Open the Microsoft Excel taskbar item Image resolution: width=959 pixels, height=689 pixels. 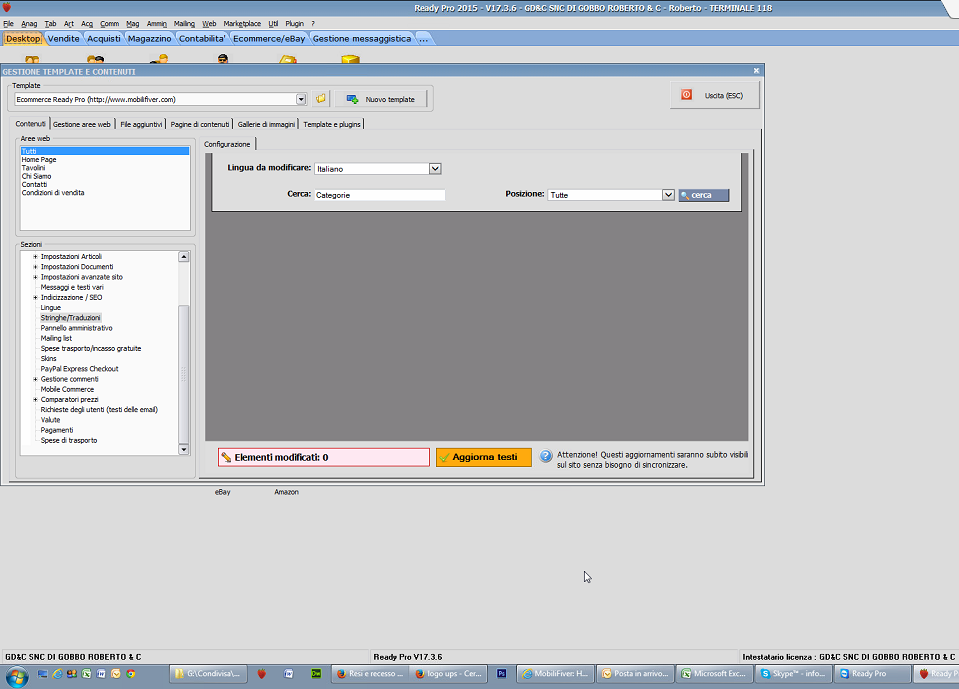coord(714,674)
